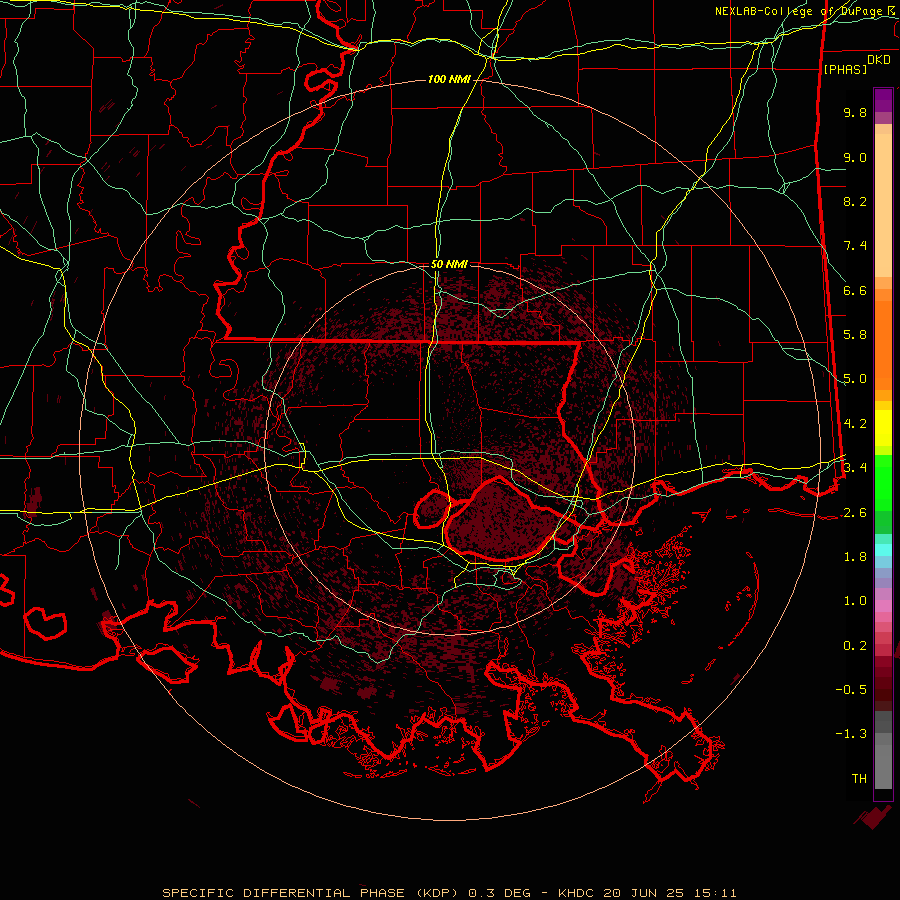Click the [PHAS] units label
The height and width of the screenshot is (900, 900).
(x=845, y=69)
